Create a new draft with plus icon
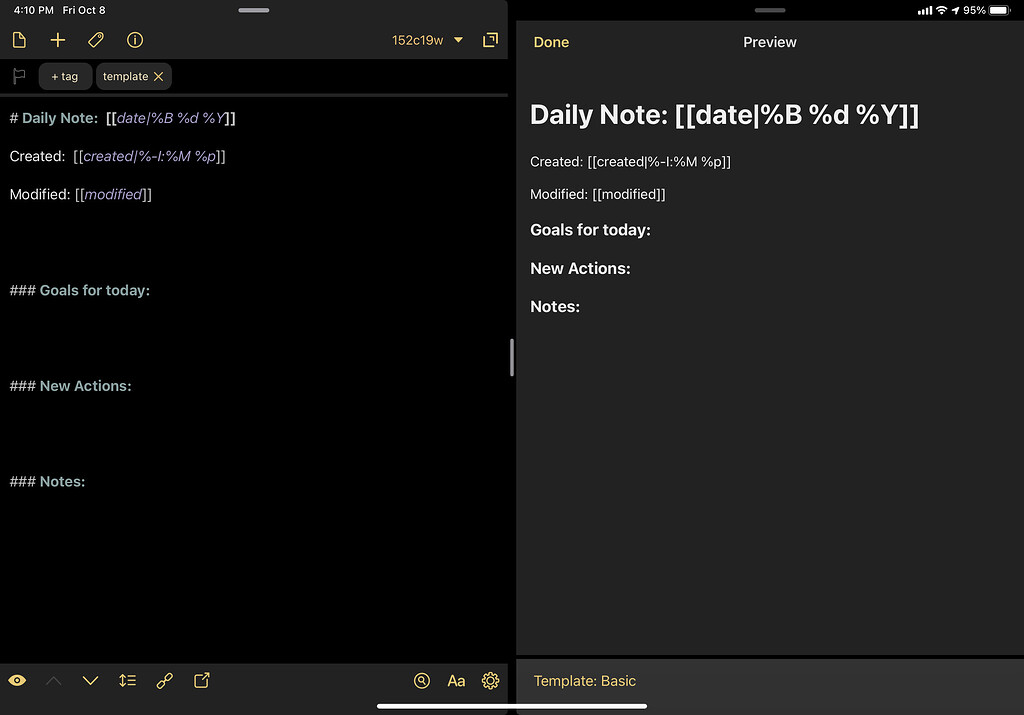This screenshot has height=715, width=1024. [58, 40]
